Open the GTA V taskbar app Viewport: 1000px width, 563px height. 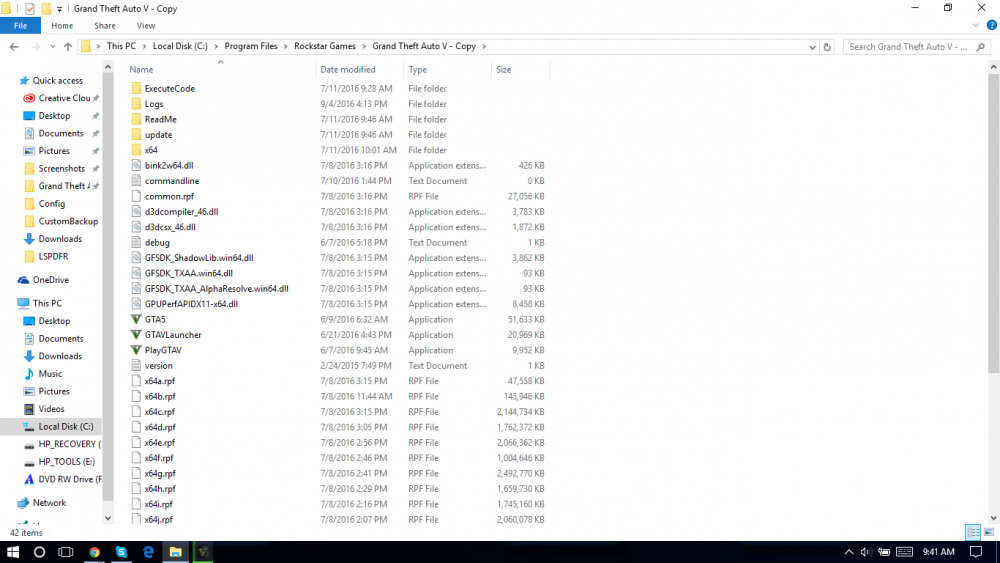(202, 552)
